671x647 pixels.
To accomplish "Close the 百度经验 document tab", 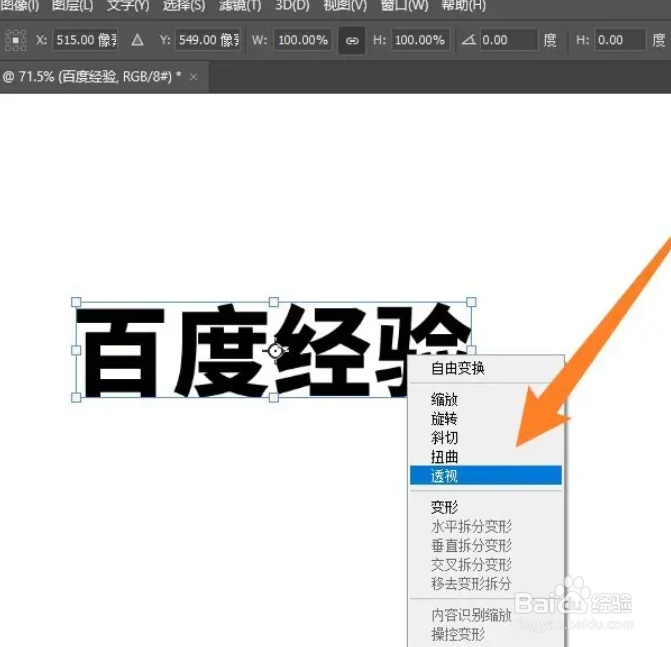I will (193, 77).
